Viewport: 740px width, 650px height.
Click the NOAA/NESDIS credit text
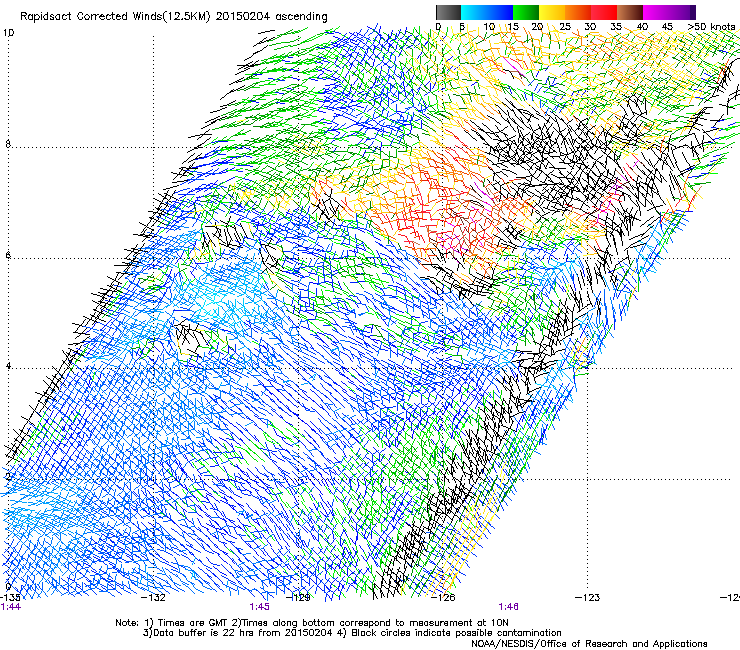click(589, 644)
